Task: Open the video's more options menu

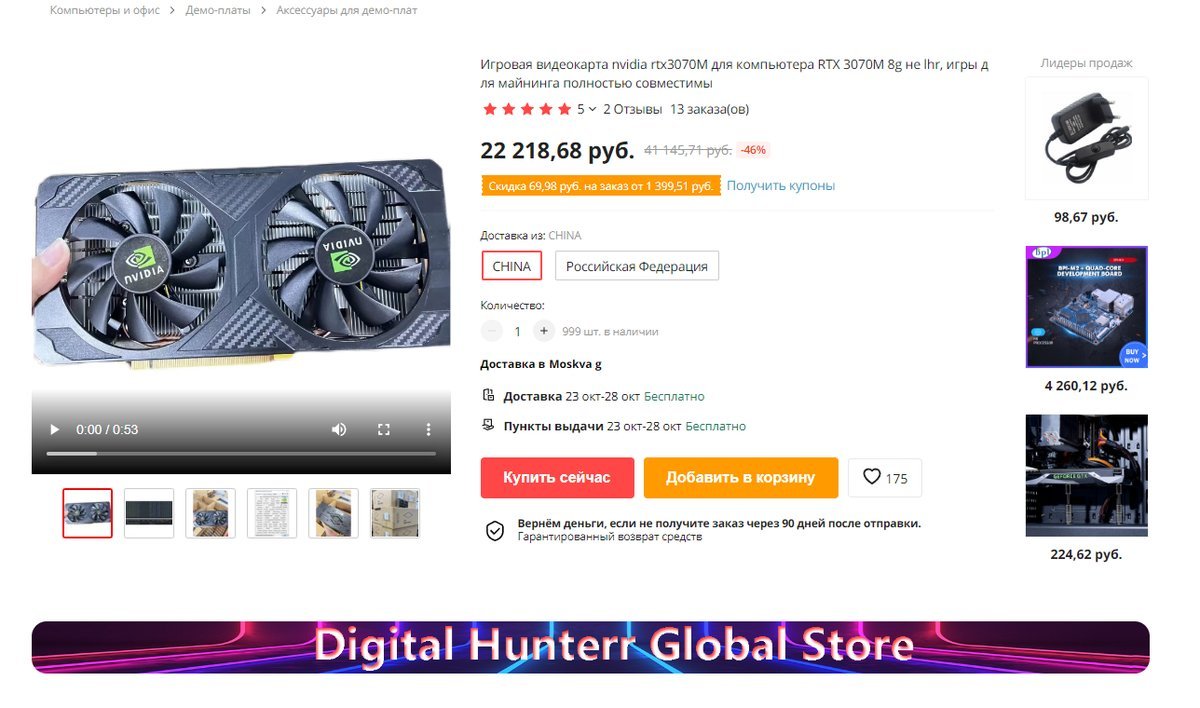Action: pos(428,429)
